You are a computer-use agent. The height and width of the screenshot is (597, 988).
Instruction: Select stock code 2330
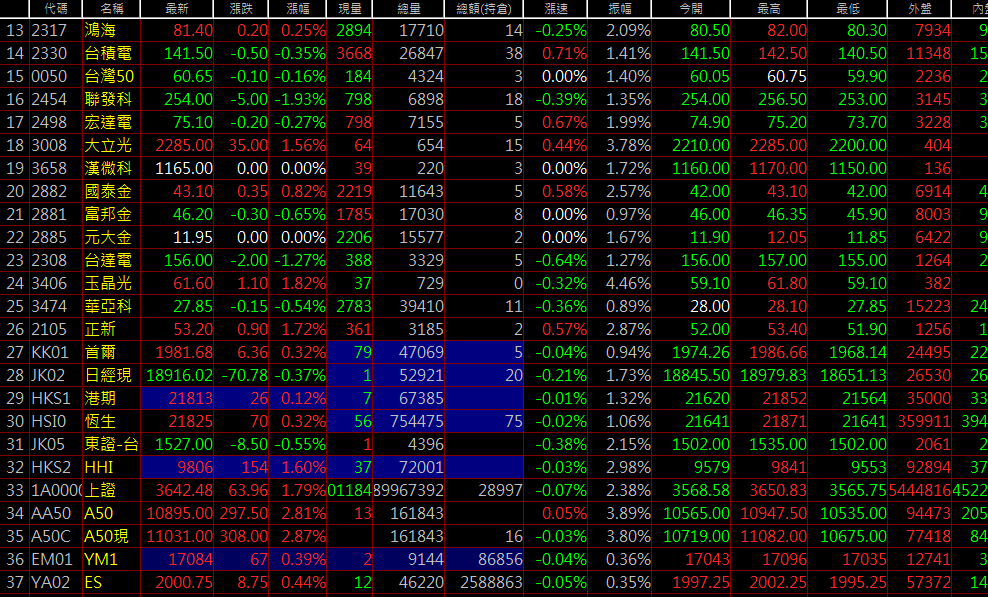(x=49, y=54)
